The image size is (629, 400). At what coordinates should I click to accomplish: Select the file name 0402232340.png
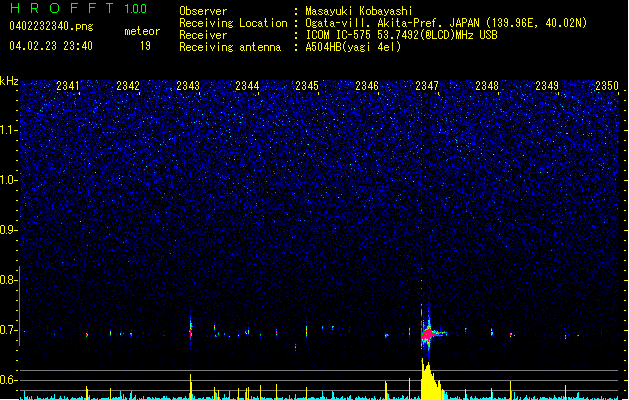pos(51,26)
